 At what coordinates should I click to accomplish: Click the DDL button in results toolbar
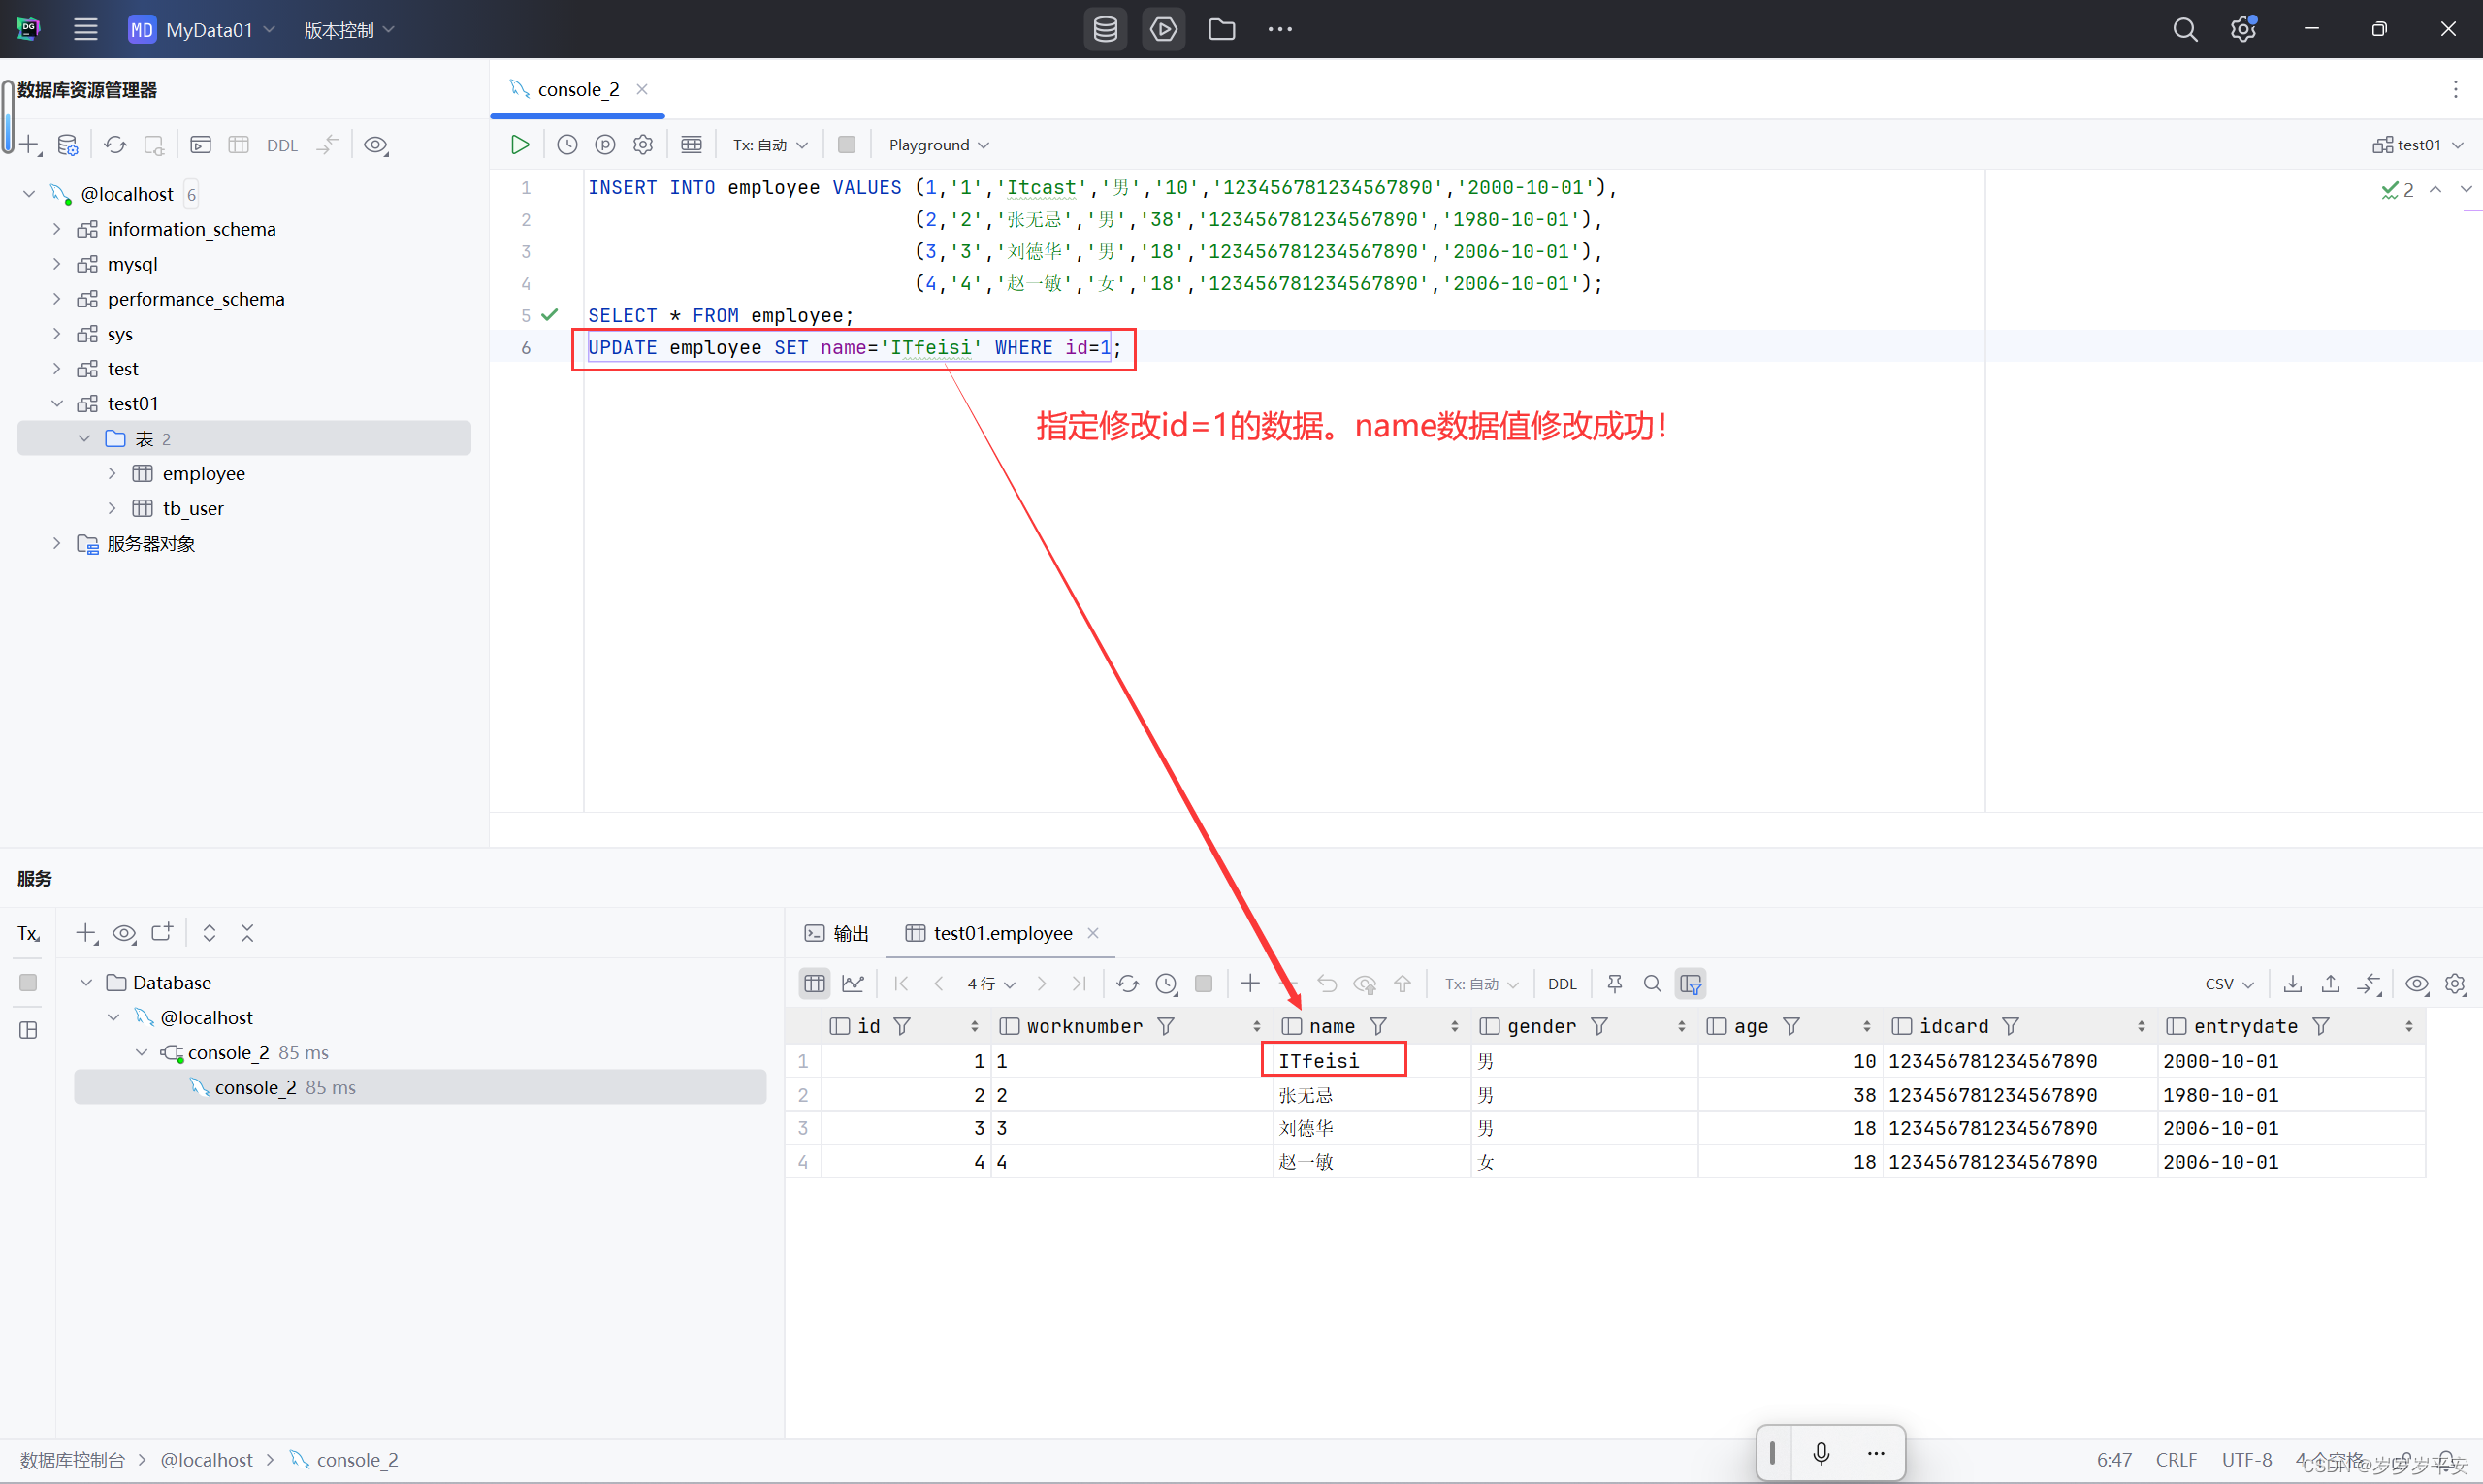click(1561, 984)
